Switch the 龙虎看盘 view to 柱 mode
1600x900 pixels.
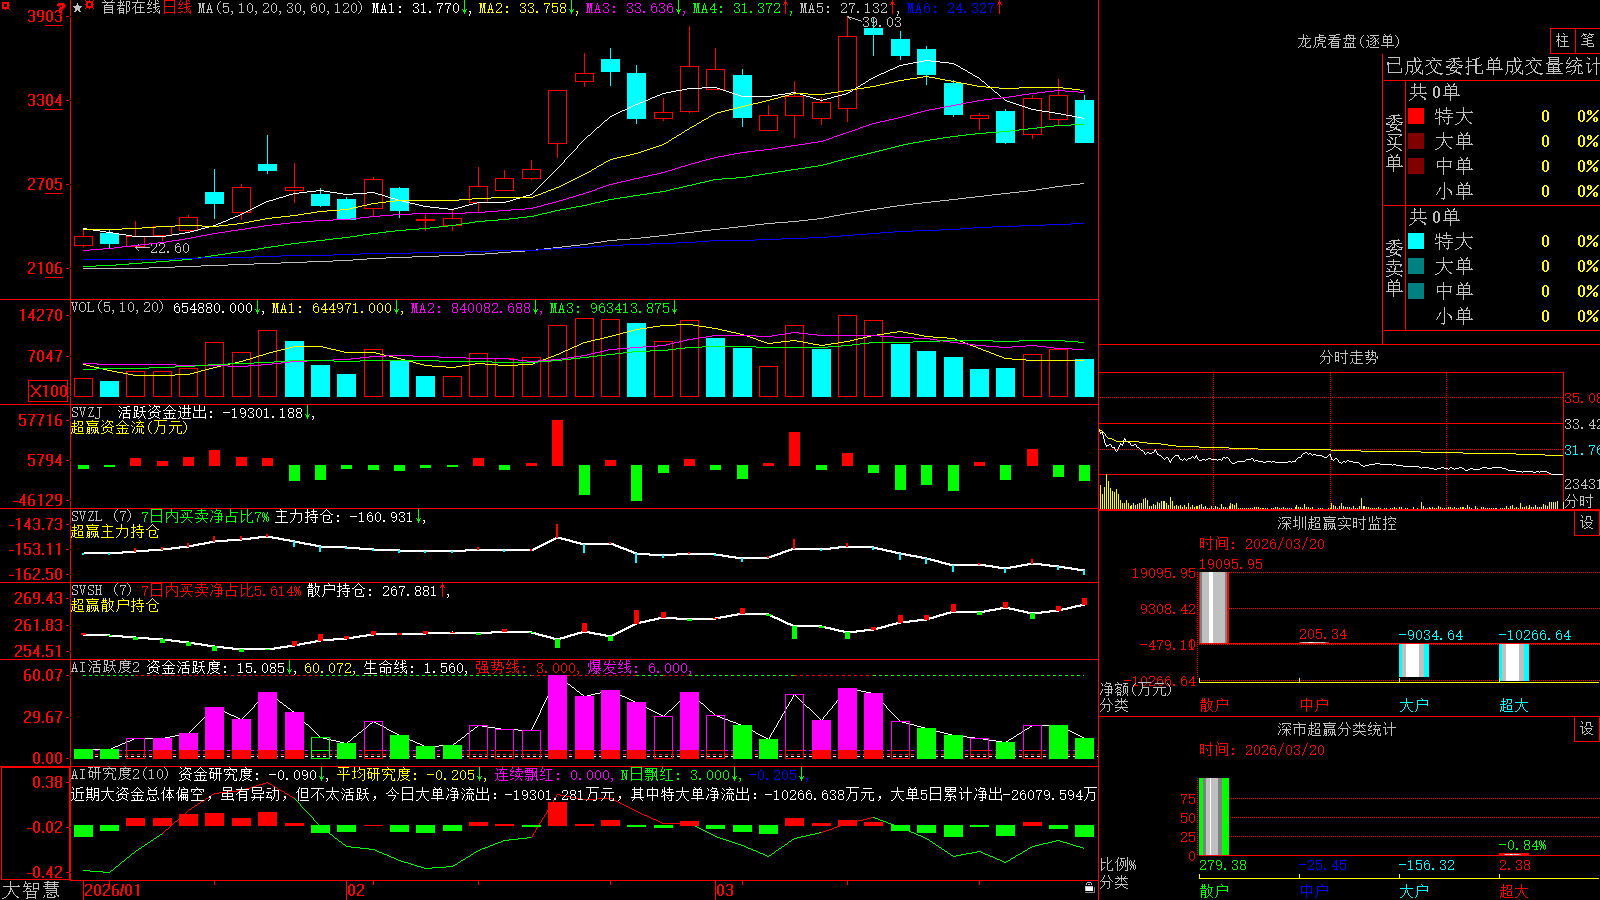point(1562,40)
